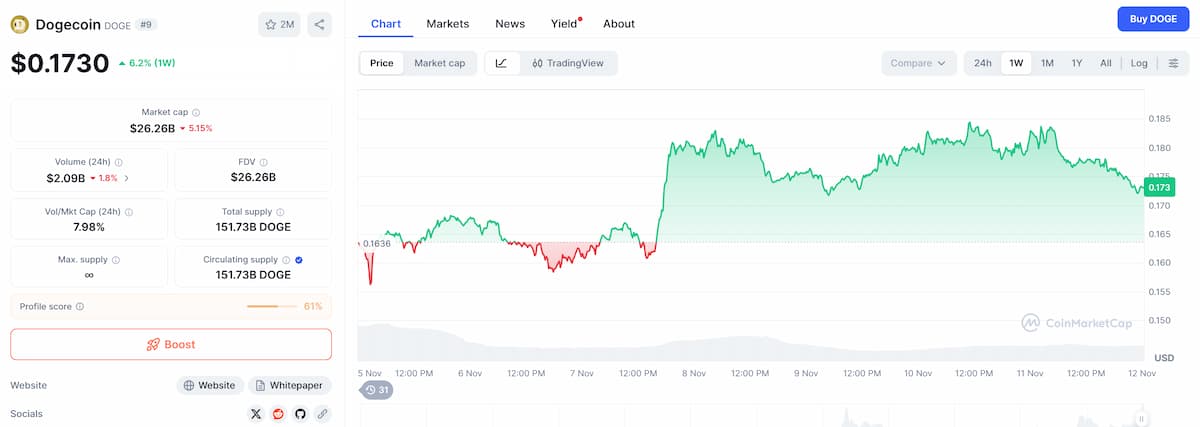Set chart range to 24h
This screenshot has height=427, width=1200.
click(983, 63)
